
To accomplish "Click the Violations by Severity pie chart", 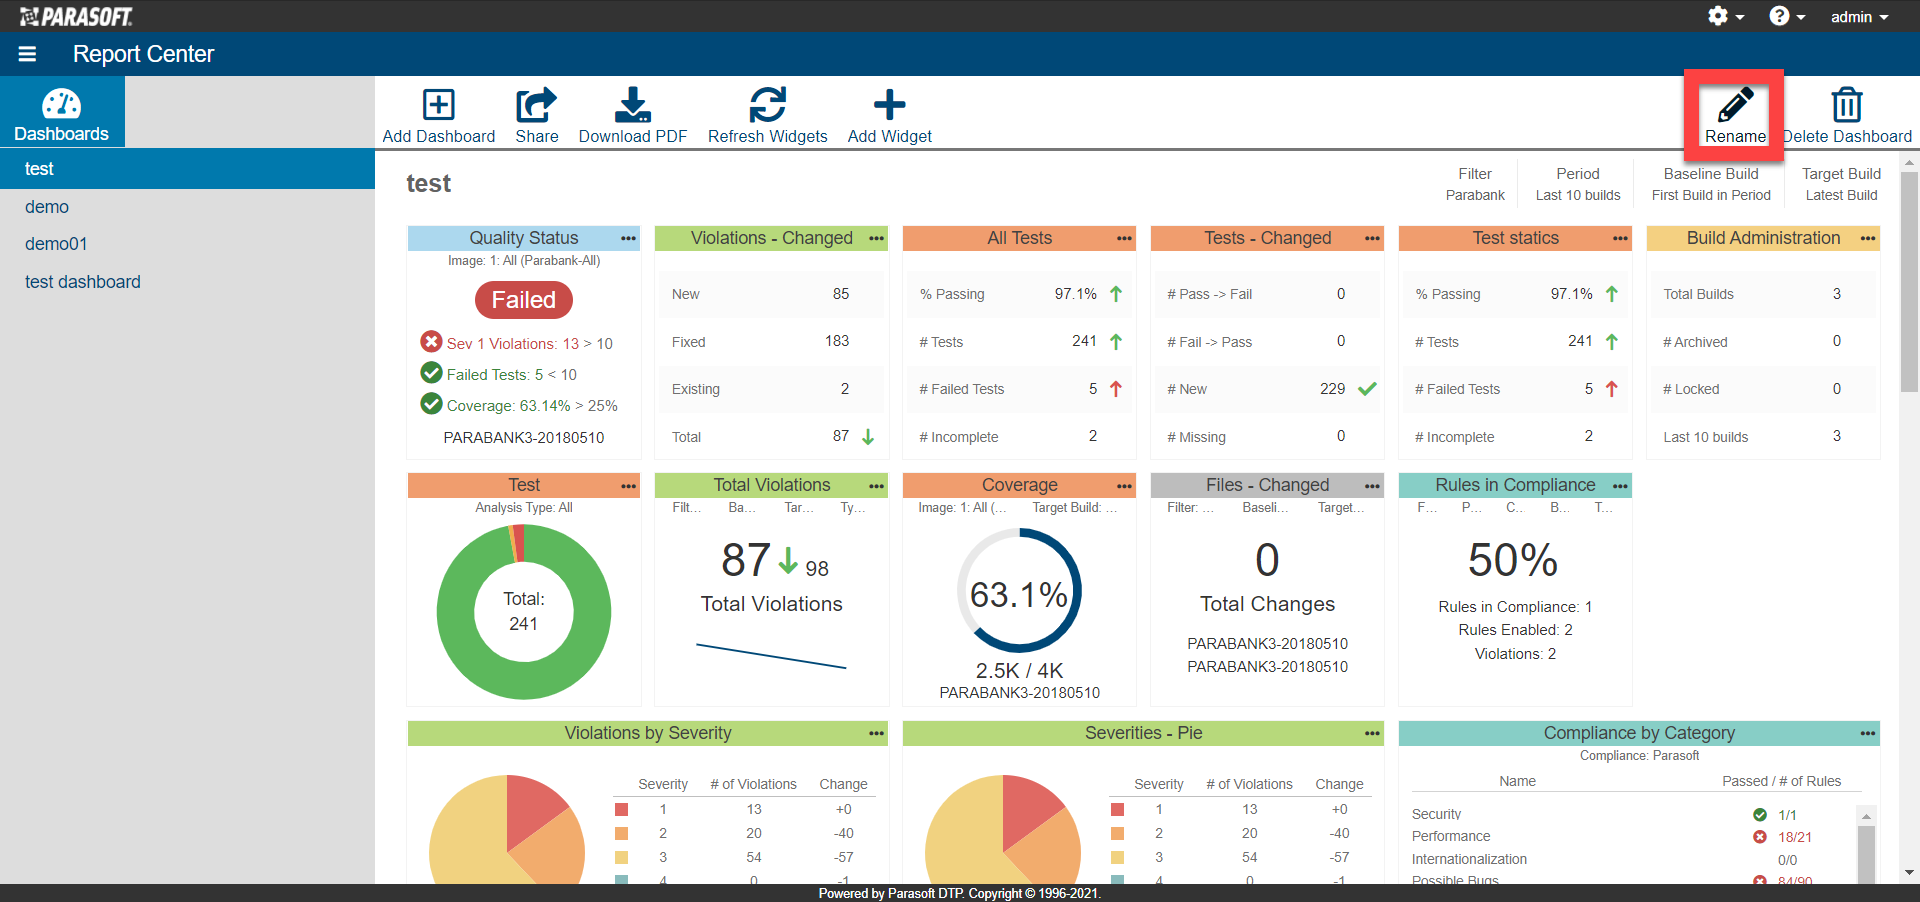I will click(x=507, y=830).
